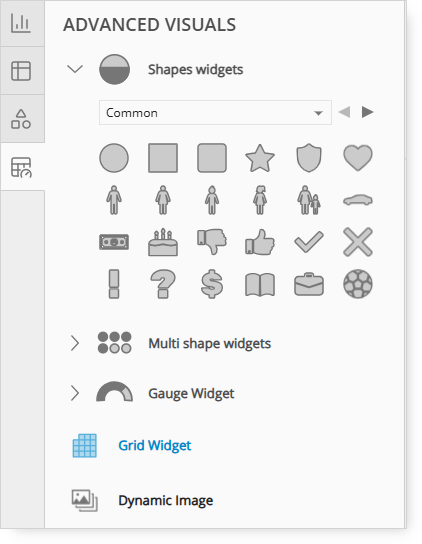Select the checkmark shape

(309, 242)
